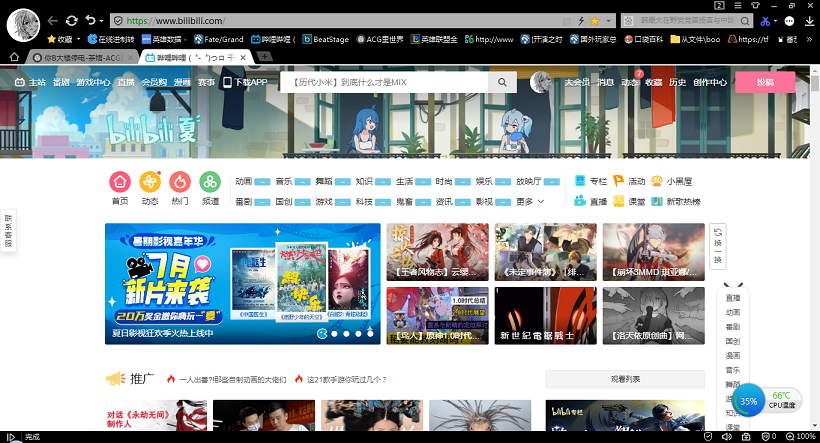
Task: Open the BeatStage bookmark
Action: [x=326, y=39]
